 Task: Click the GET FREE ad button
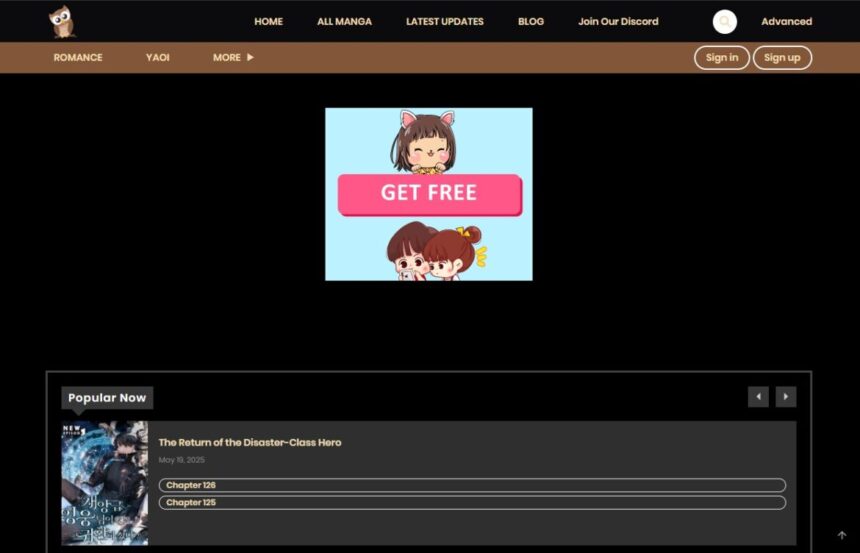point(429,194)
